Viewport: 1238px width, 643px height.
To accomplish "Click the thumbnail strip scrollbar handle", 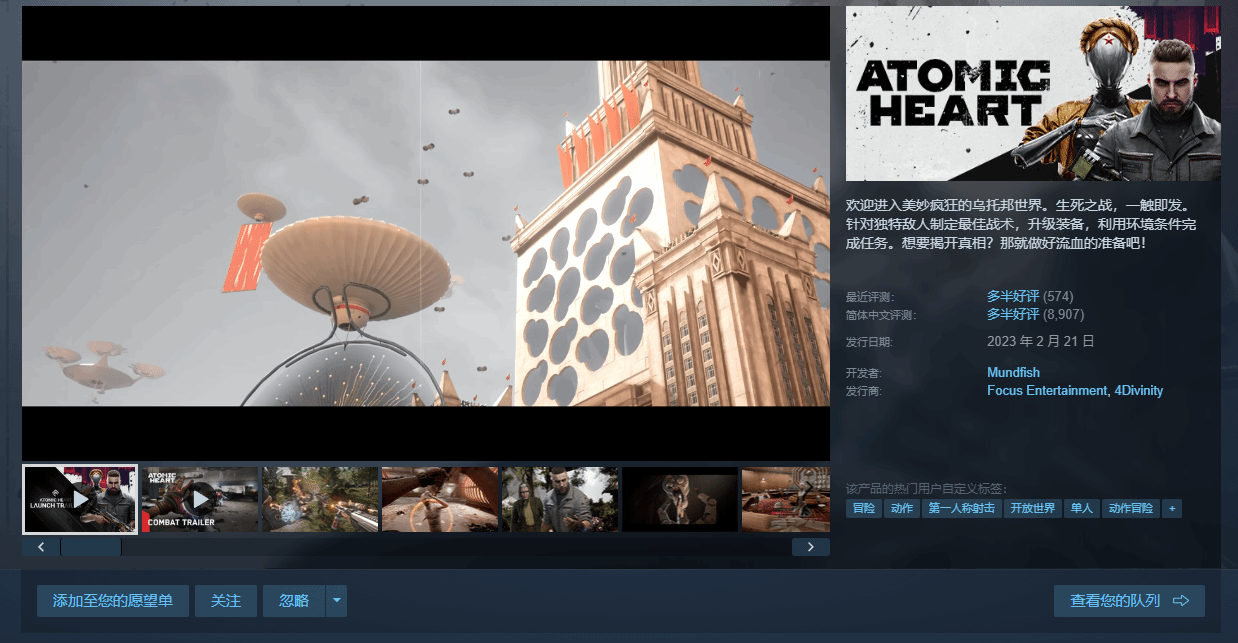I will click(x=91, y=547).
